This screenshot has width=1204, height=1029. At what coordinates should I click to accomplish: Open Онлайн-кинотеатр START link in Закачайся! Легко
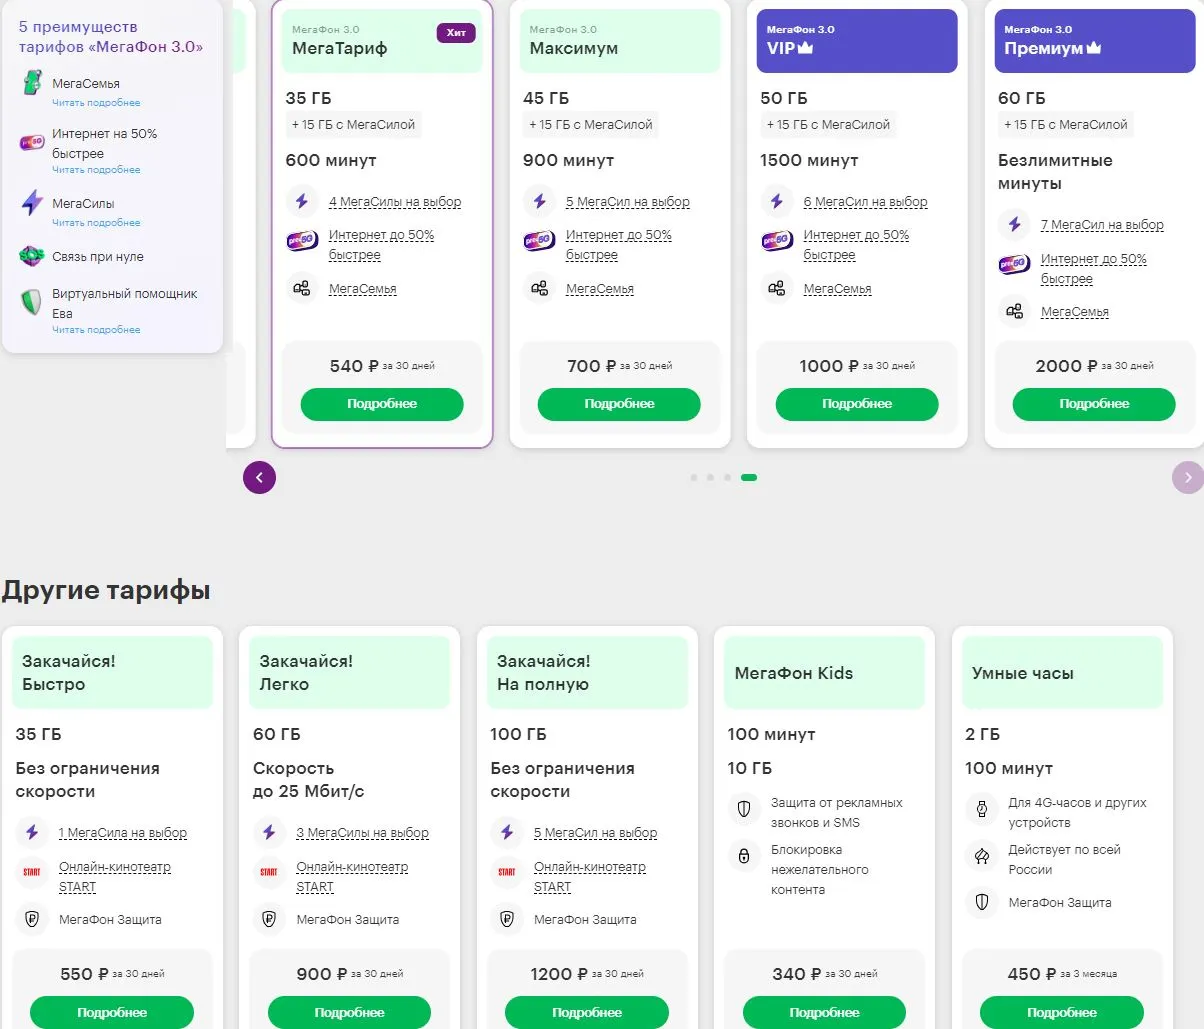coord(352,877)
